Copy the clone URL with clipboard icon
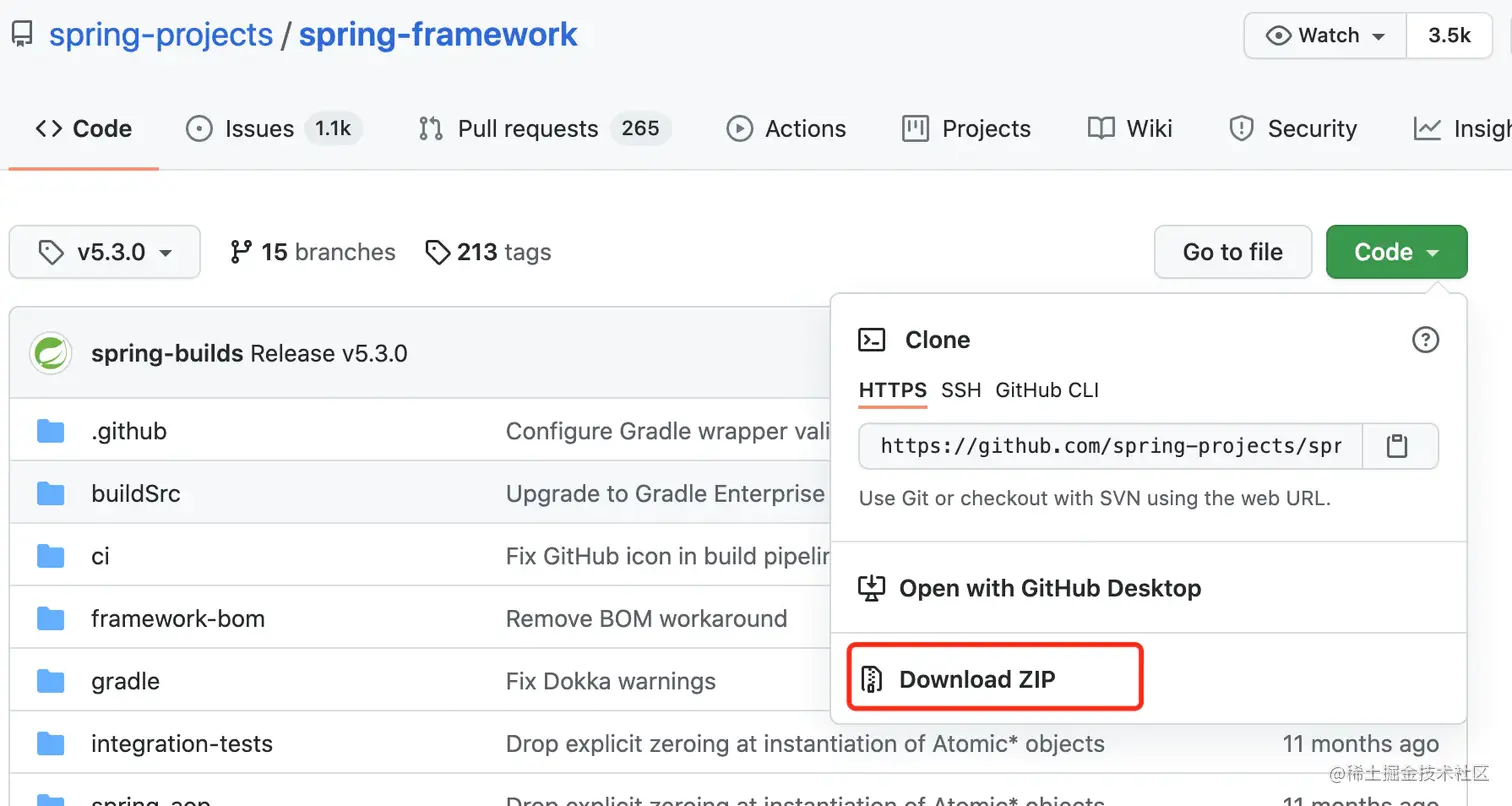 [1397, 446]
